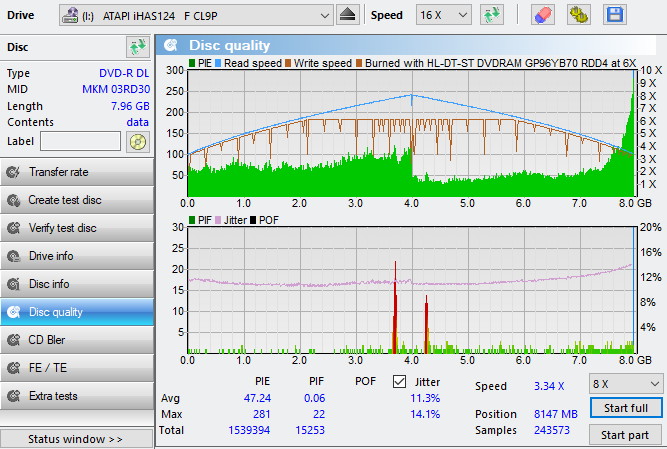Screen dimensions: 667x449
Task: Click the refresh speed icon next to 16 X
Action: coord(491,15)
